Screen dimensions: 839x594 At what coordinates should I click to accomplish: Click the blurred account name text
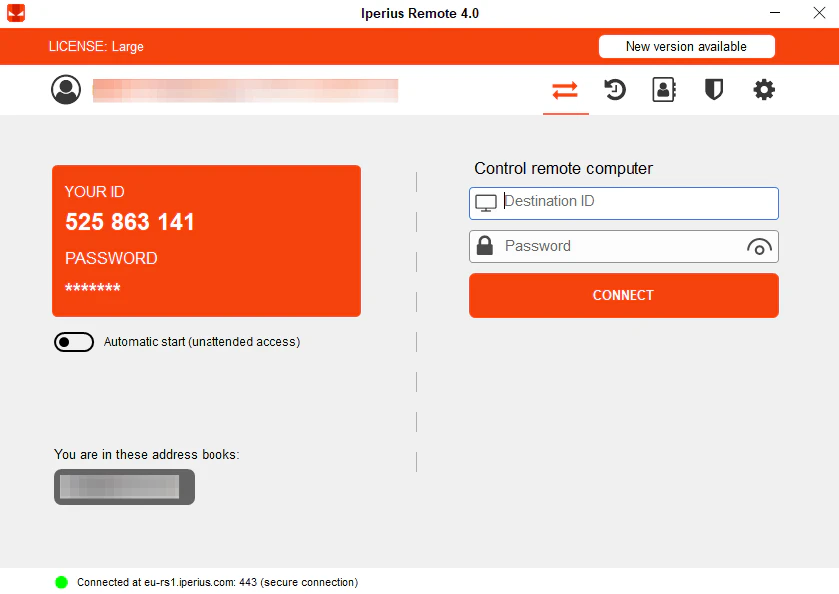(245, 90)
